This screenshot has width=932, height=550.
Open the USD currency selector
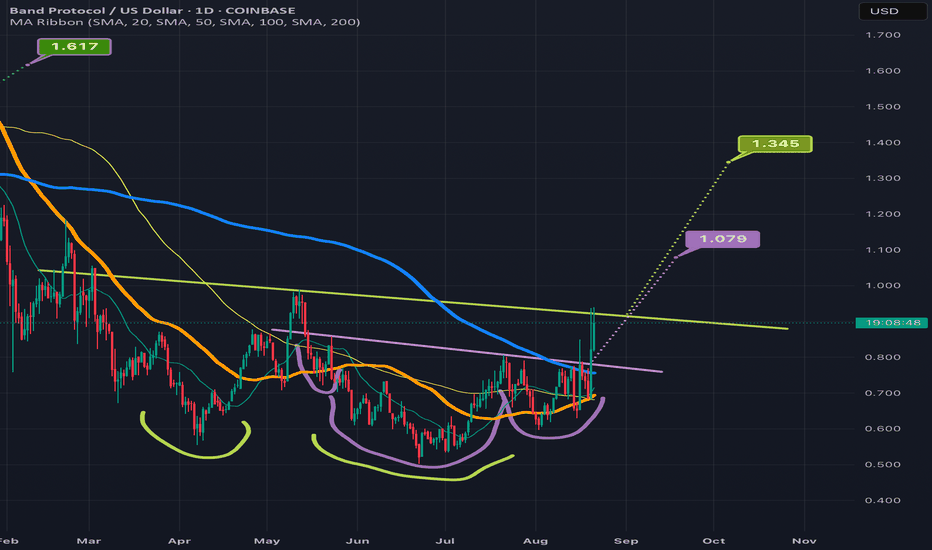point(893,11)
